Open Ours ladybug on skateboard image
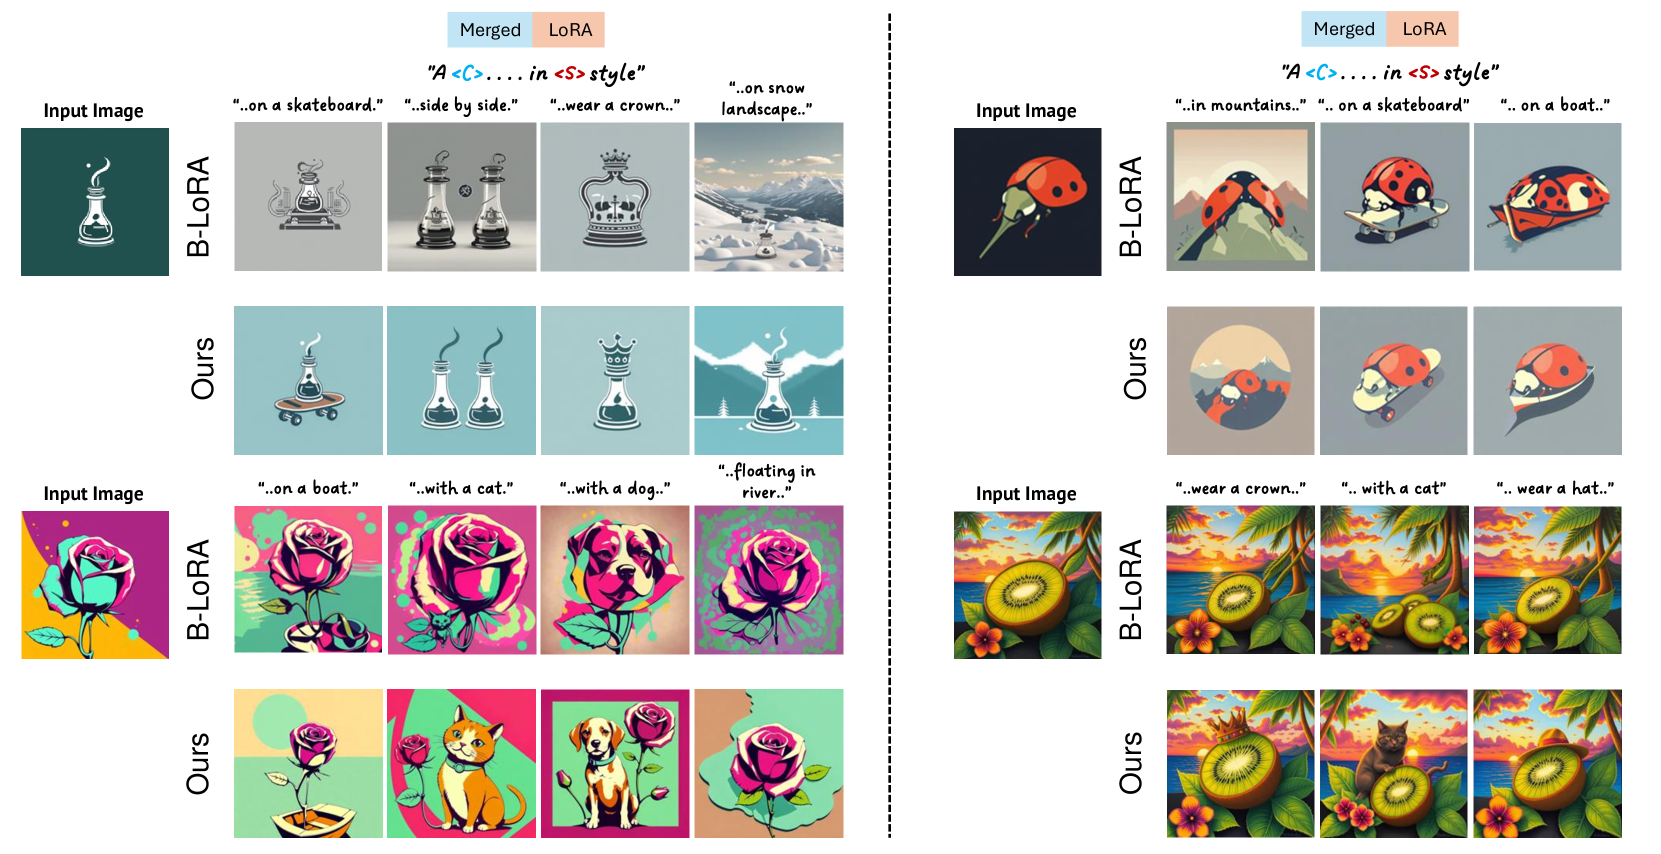The height and width of the screenshot is (854, 1661). click(x=1394, y=380)
